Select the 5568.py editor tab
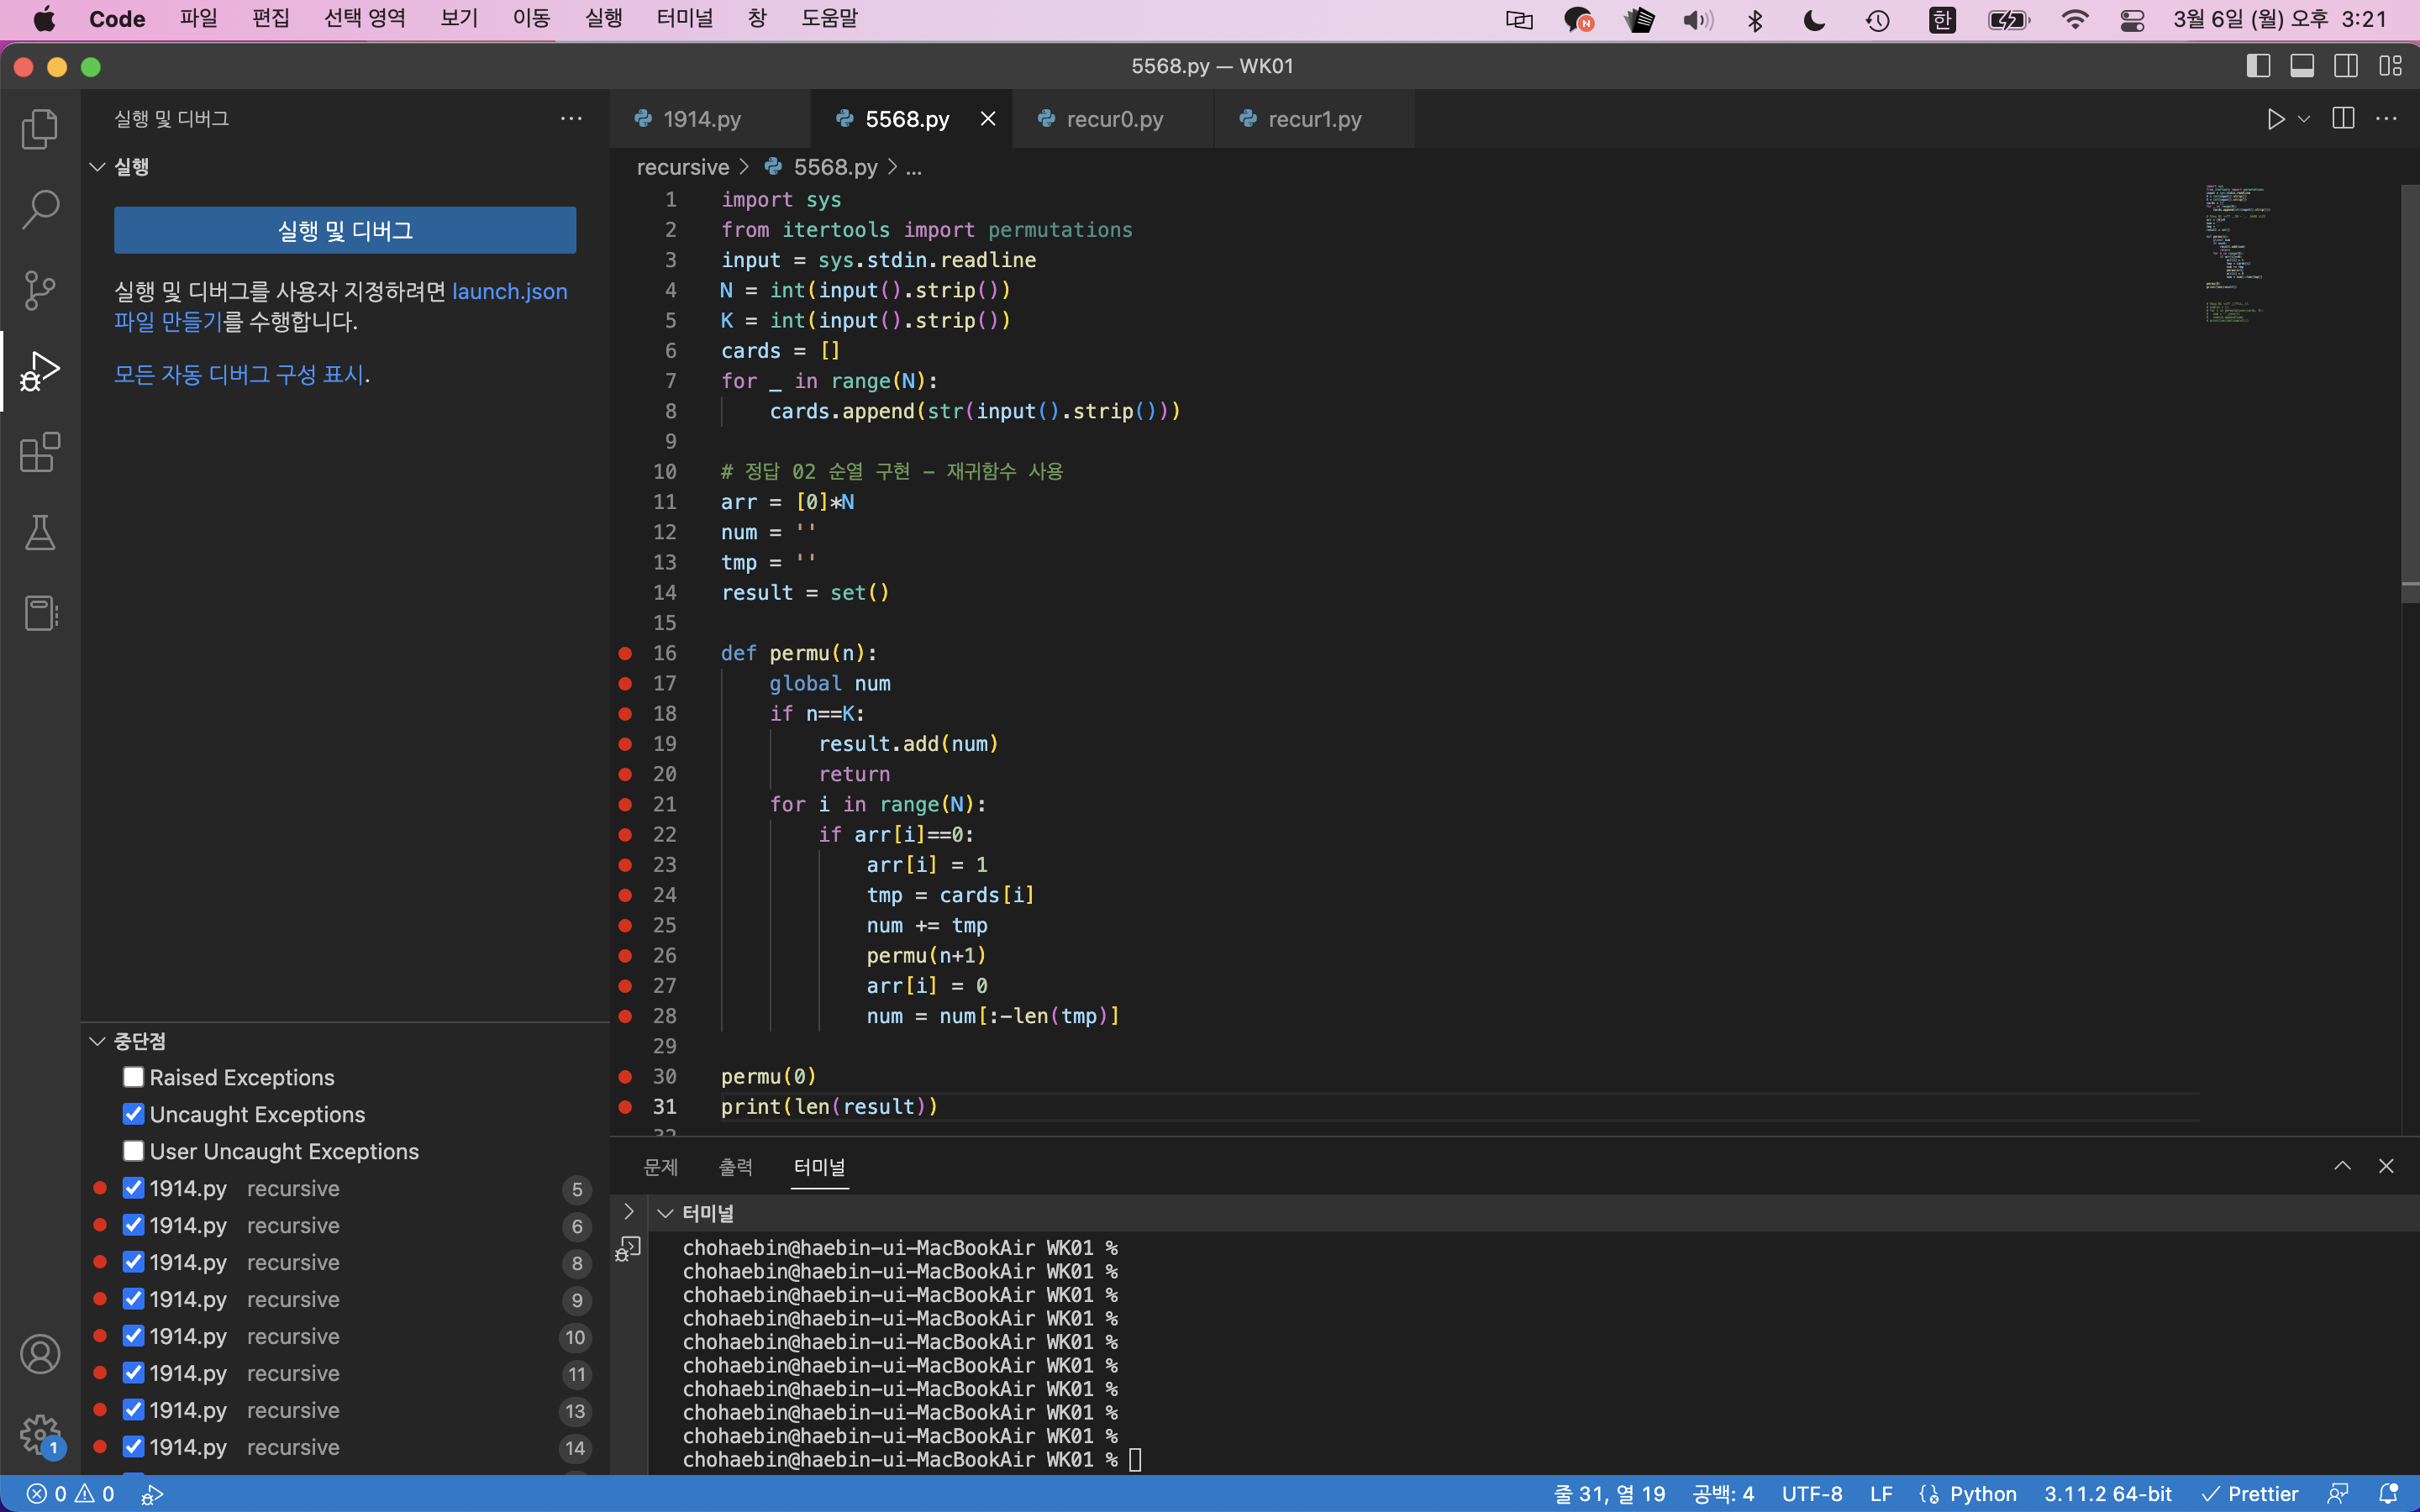Viewport: 2420px width, 1512px height. [907, 118]
